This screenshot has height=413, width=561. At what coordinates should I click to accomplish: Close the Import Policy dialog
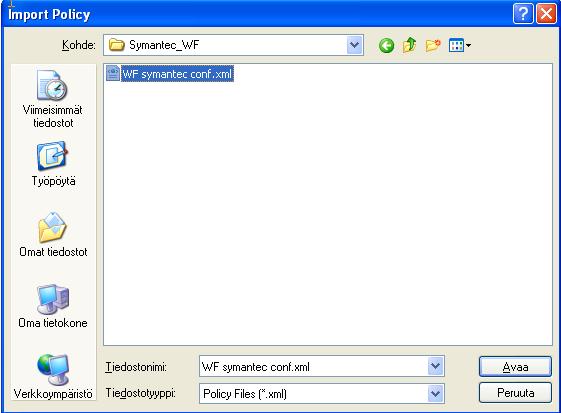click(546, 14)
